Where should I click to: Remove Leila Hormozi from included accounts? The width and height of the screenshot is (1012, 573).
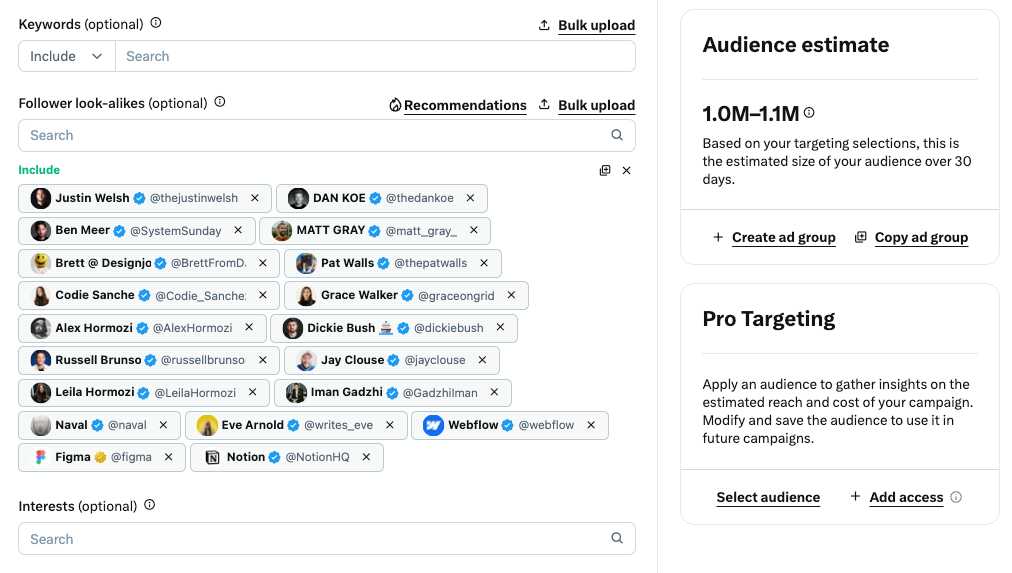pyautogui.click(x=253, y=392)
